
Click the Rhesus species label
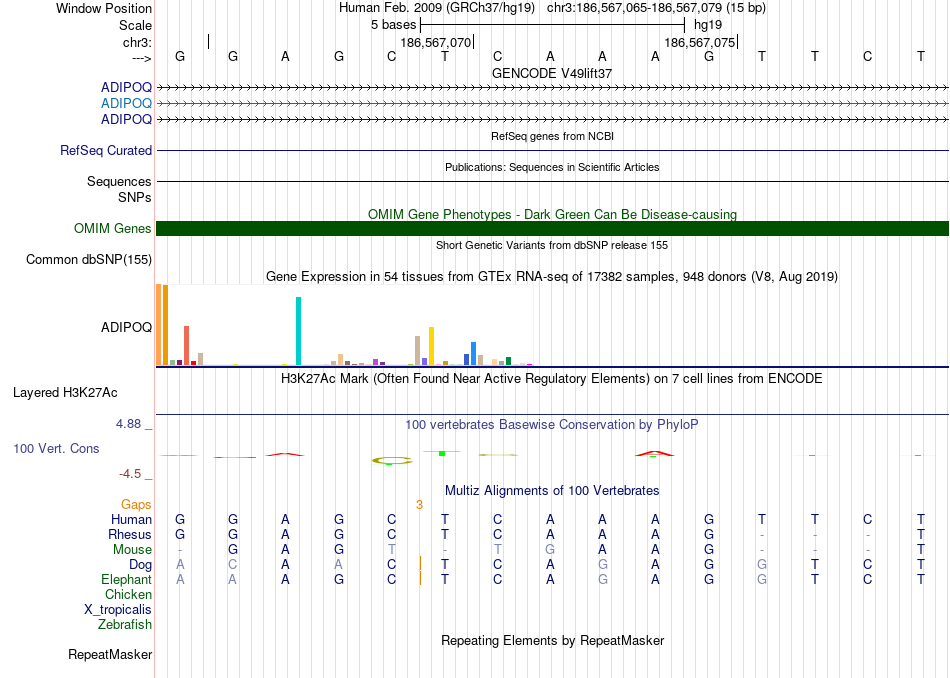tap(130, 534)
